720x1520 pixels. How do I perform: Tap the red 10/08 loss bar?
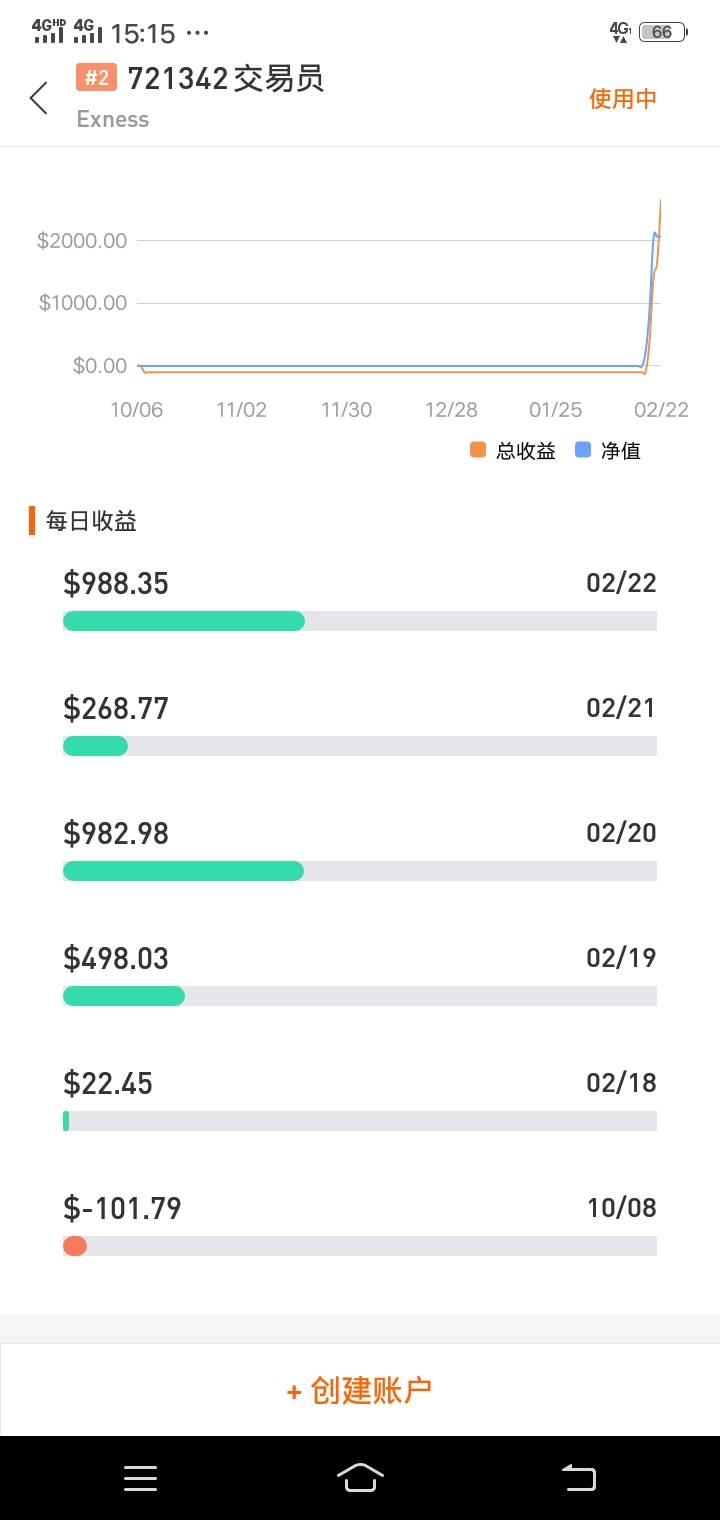click(75, 1246)
